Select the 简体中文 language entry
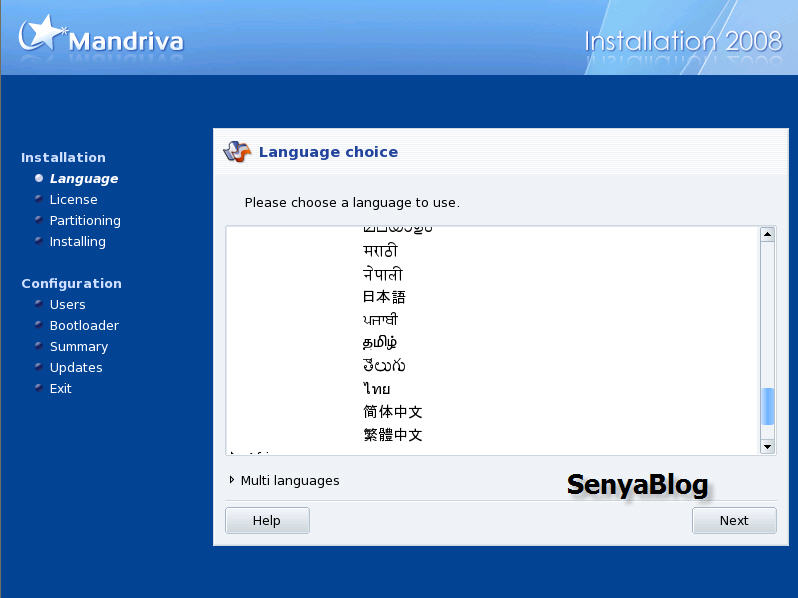Viewport: 798px width, 598px height. [392, 412]
